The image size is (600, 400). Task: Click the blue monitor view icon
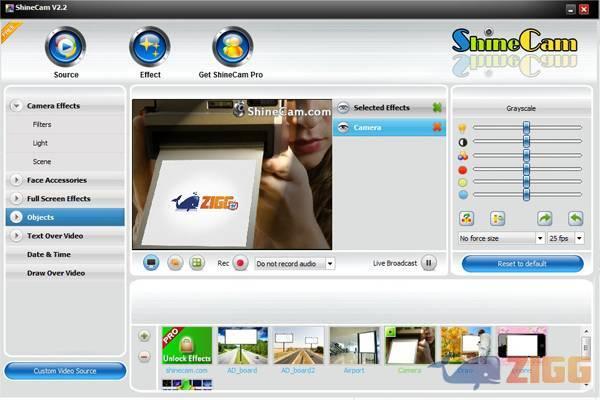(151, 263)
